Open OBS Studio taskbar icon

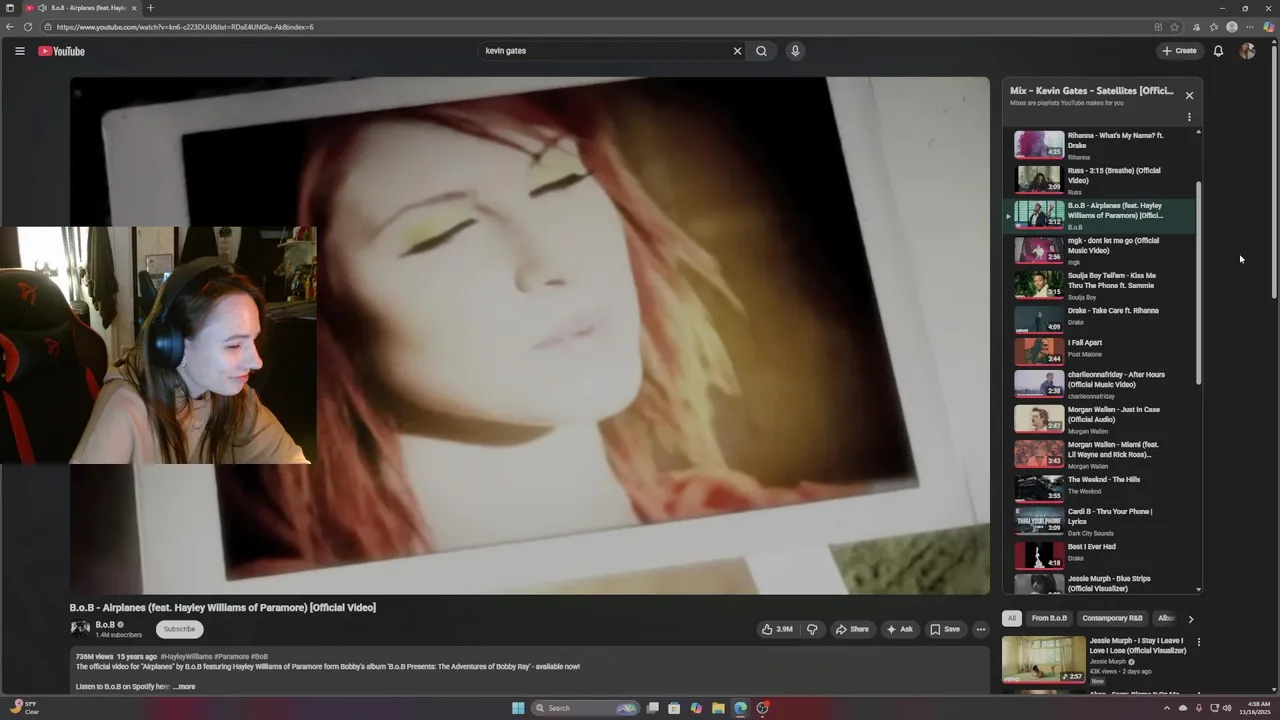[x=762, y=708]
